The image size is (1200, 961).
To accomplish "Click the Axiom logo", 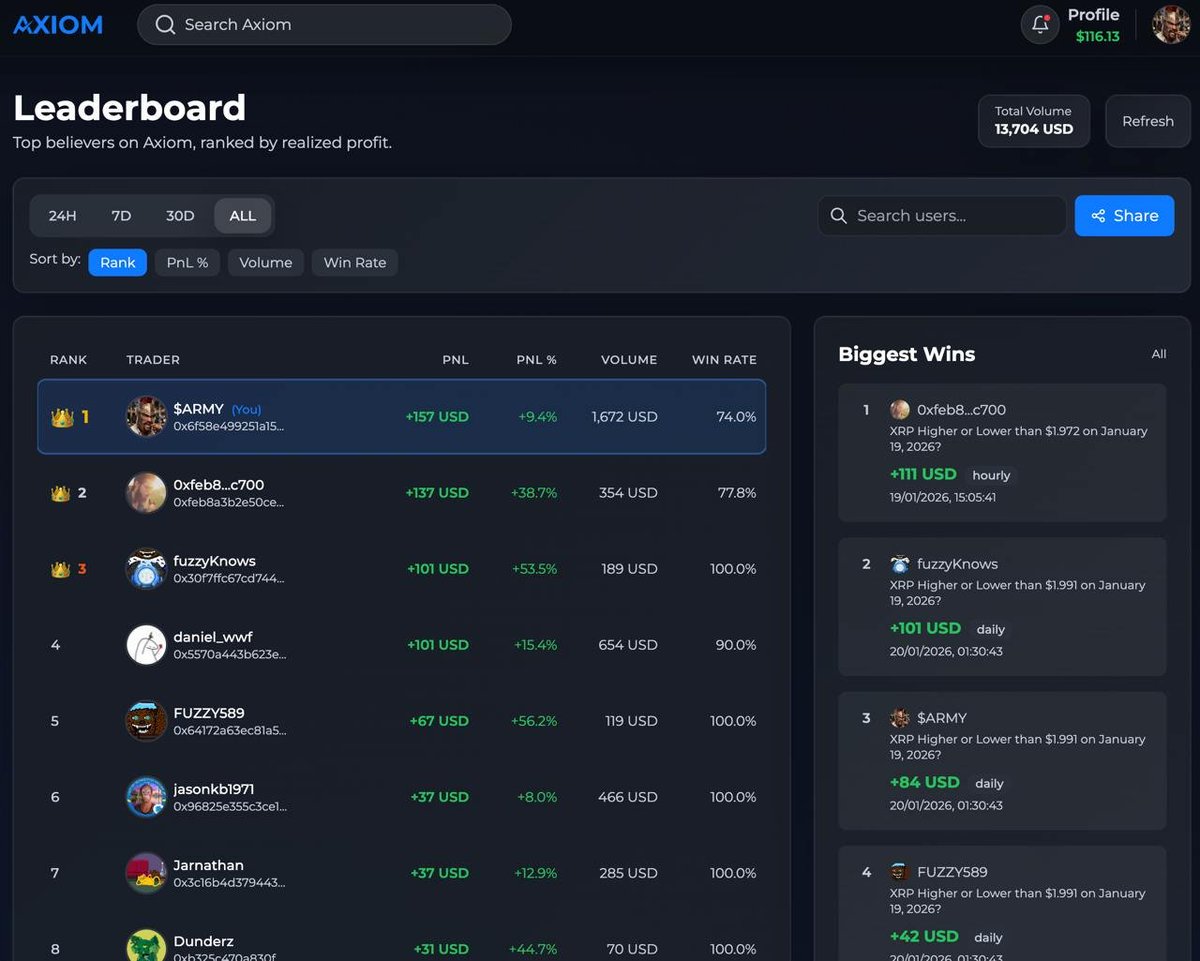I will tap(57, 25).
